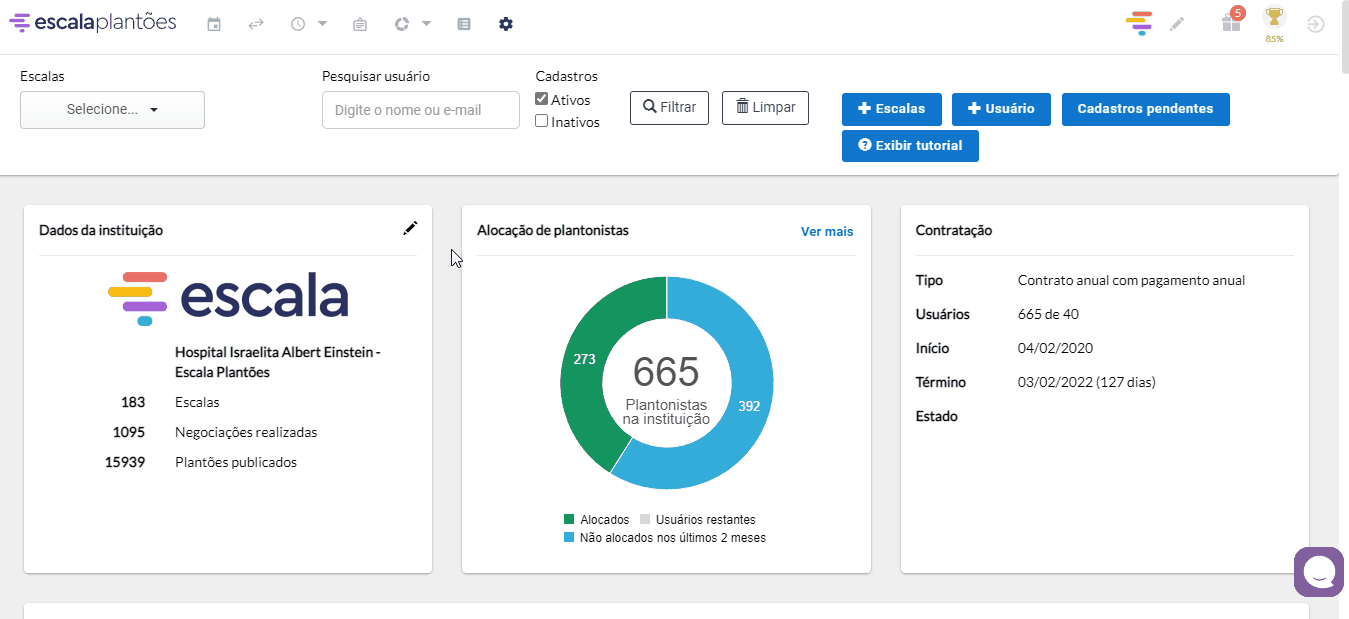Edit institution data with the pencil icon
The height and width of the screenshot is (619, 1349).
pyautogui.click(x=410, y=229)
